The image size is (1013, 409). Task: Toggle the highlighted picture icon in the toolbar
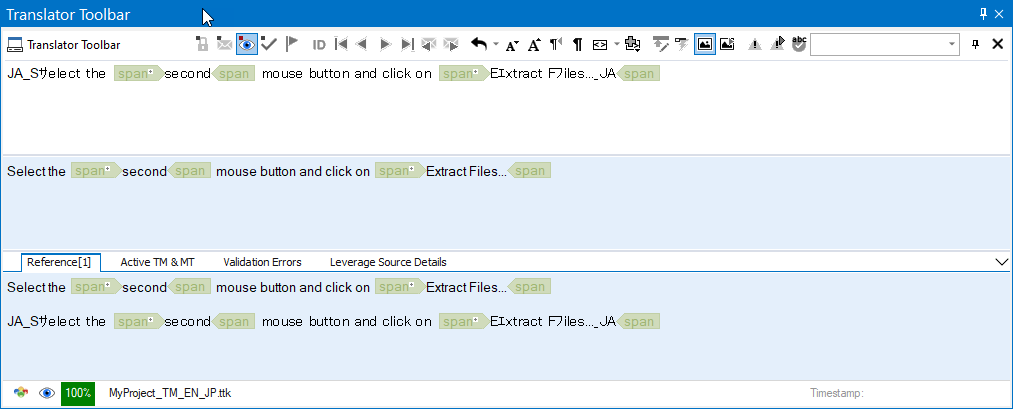(x=705, y=44)
